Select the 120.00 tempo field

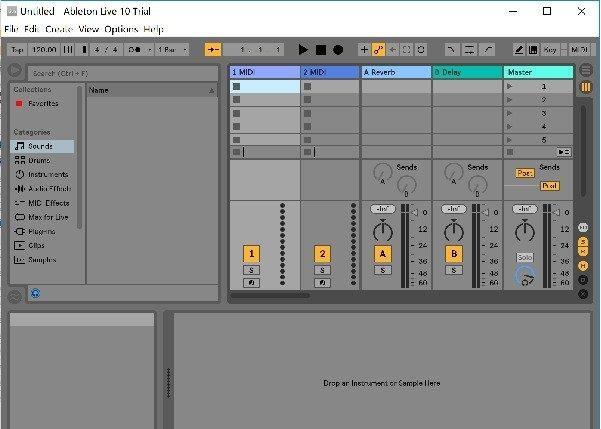click(44, 50)
